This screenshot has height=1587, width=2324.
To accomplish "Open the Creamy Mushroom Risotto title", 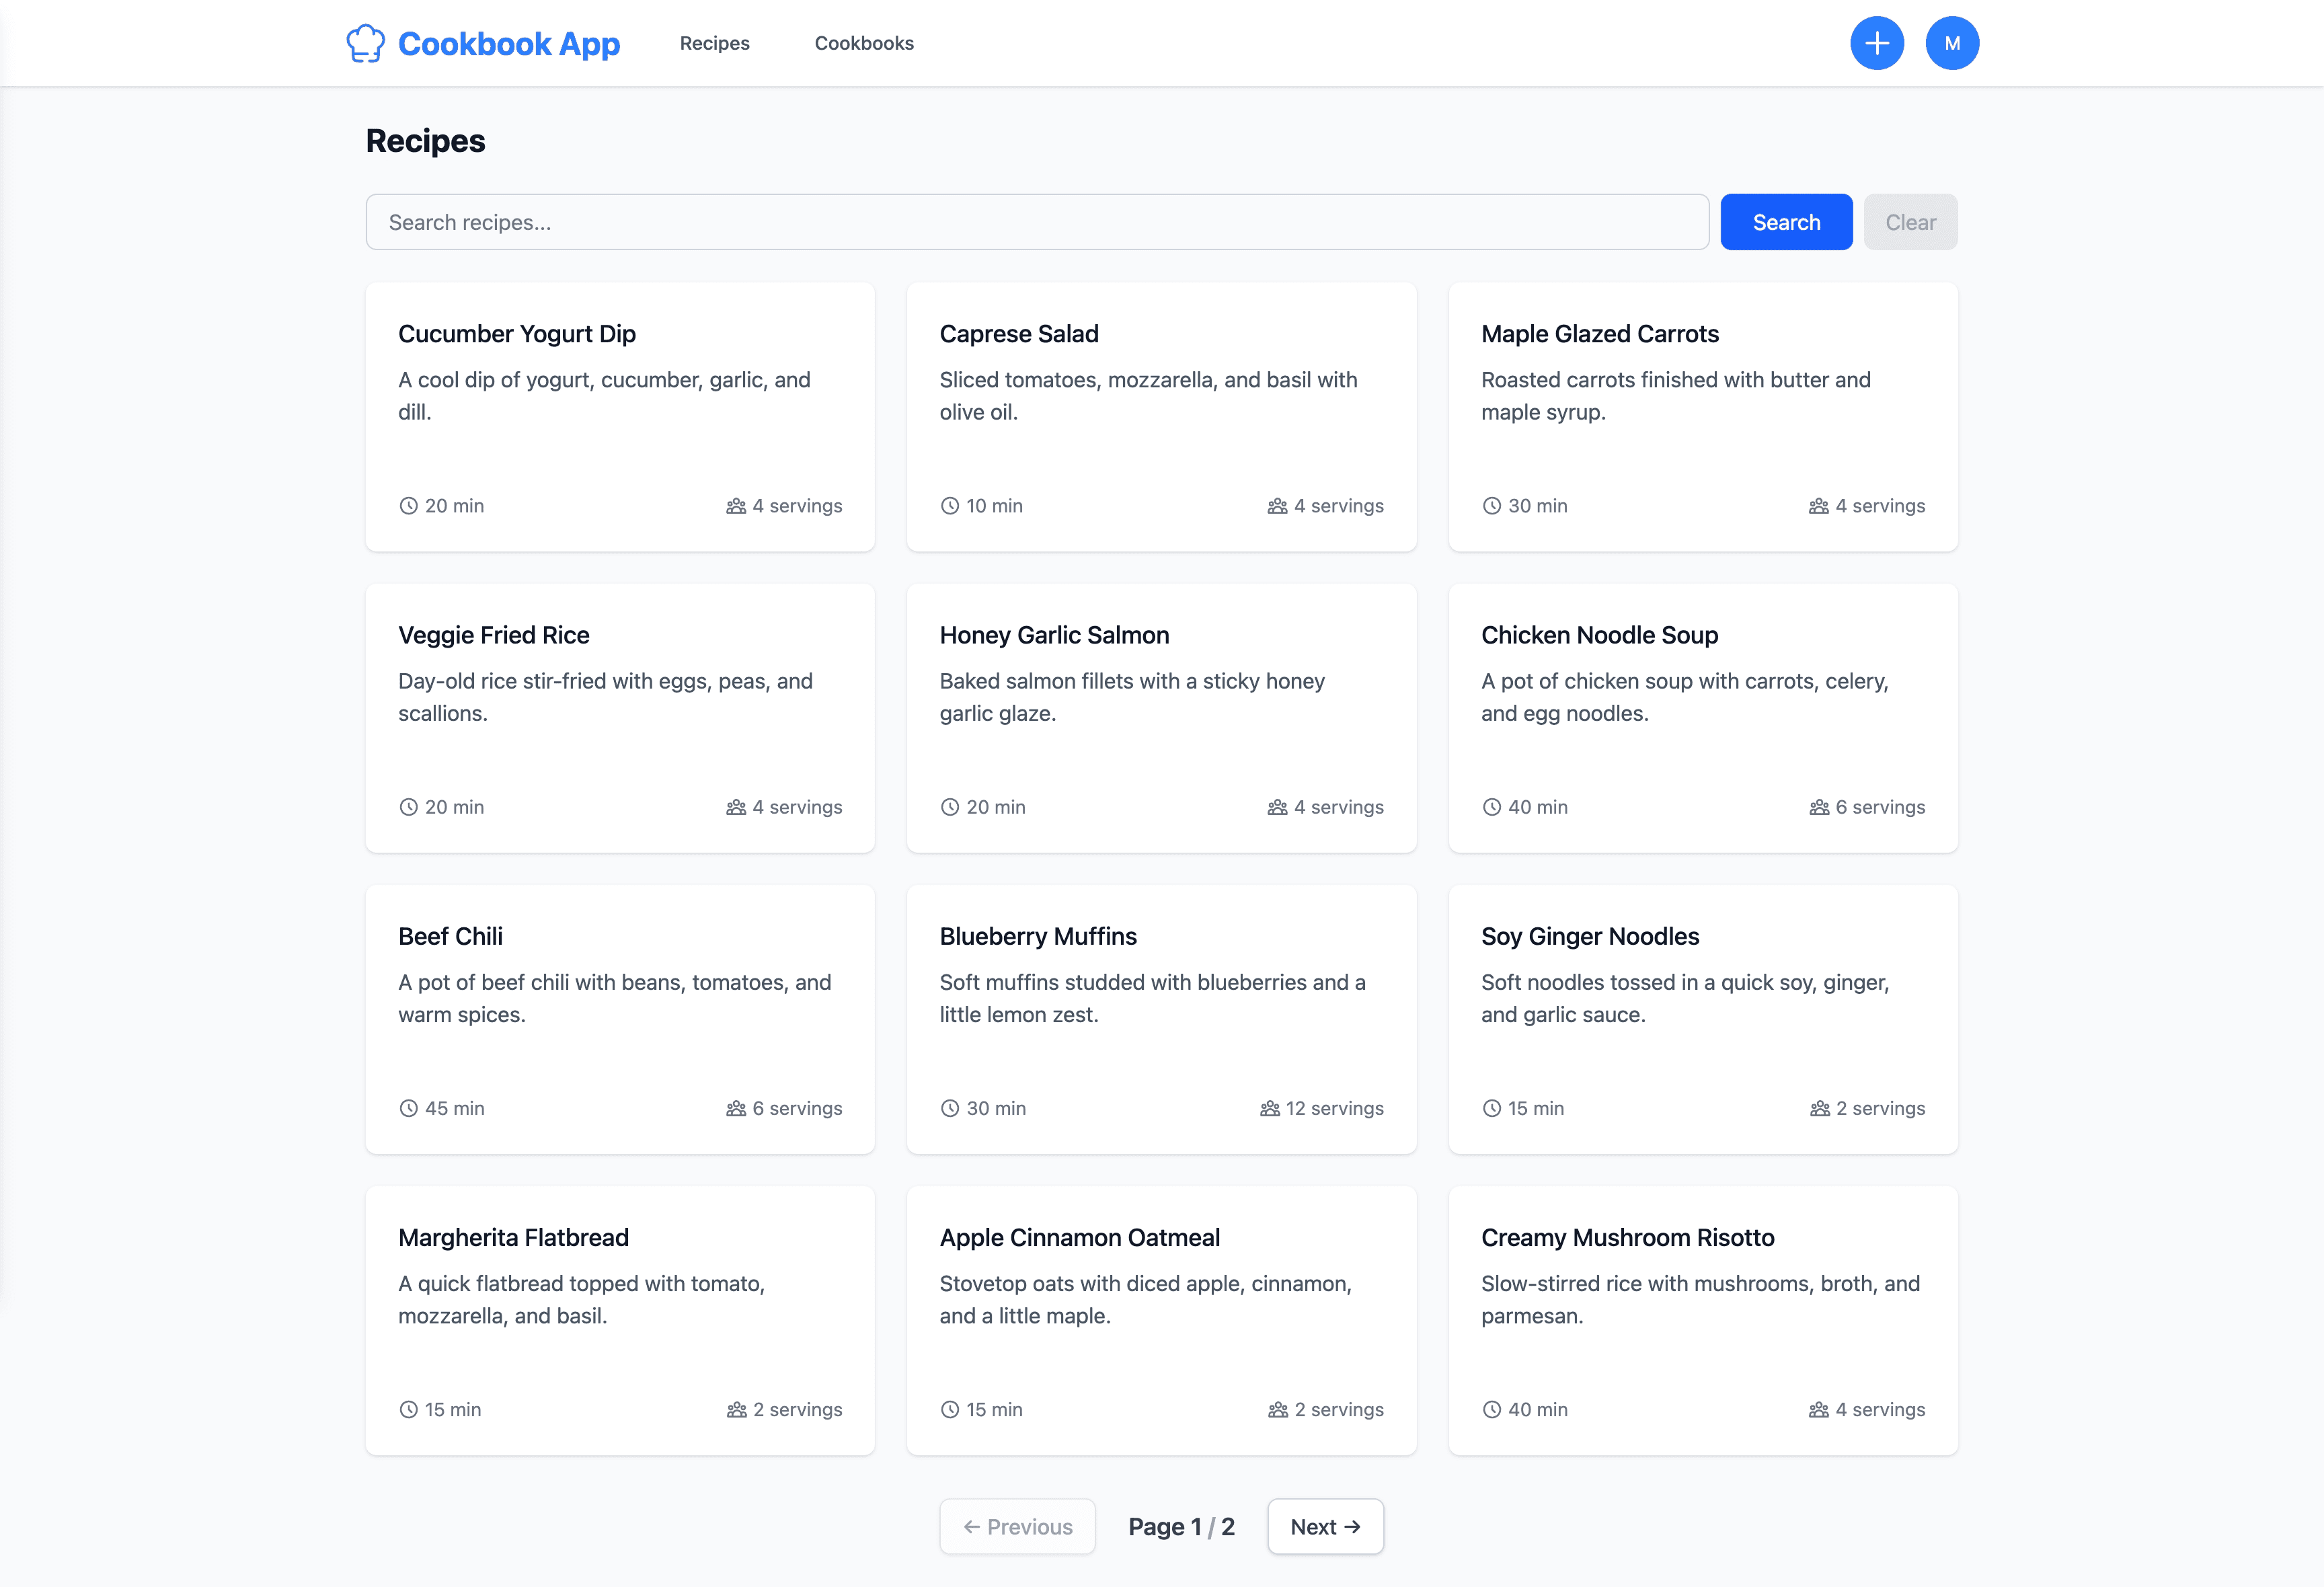I will 1628,1237.
